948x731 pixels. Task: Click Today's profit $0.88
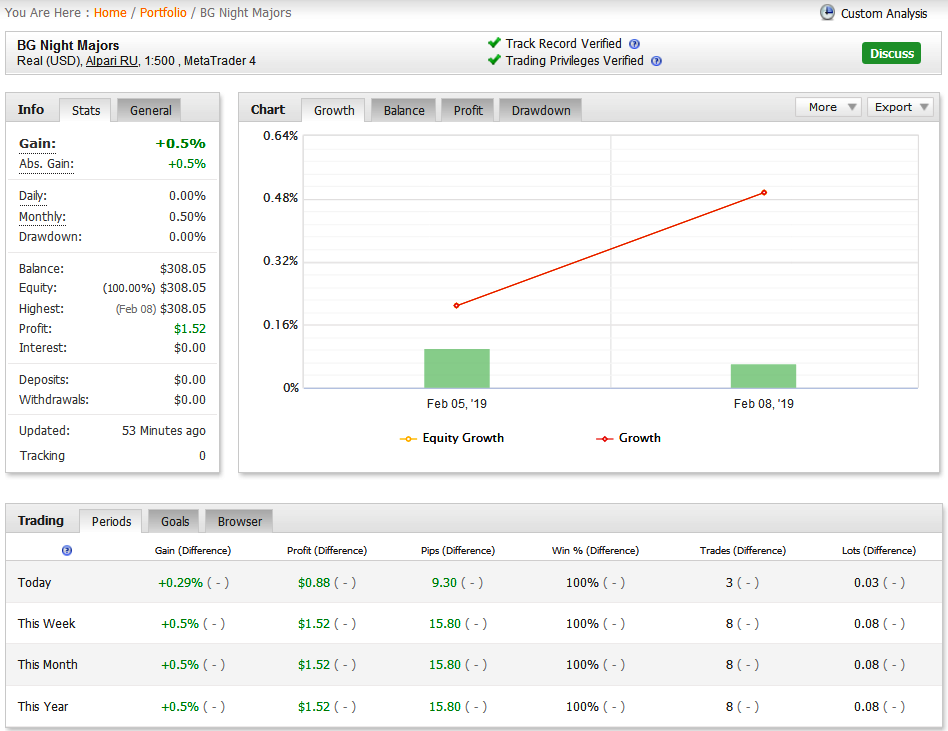pos(314,583)
